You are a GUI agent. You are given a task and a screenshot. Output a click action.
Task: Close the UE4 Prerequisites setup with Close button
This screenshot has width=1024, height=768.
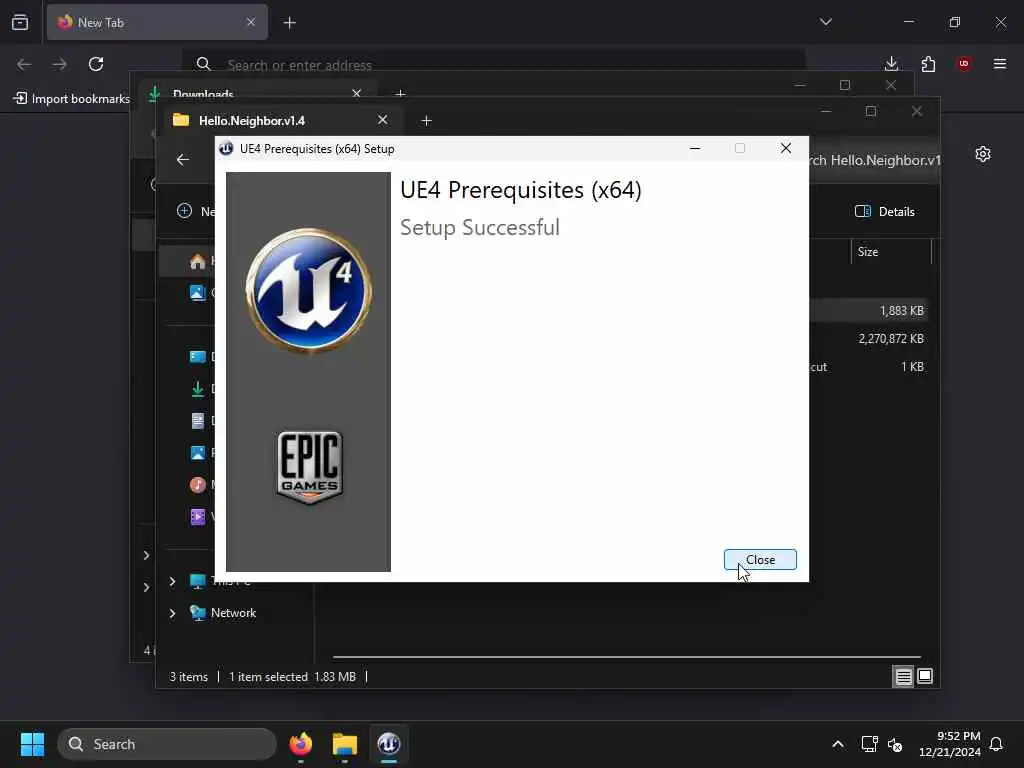(x=760, y=560)
